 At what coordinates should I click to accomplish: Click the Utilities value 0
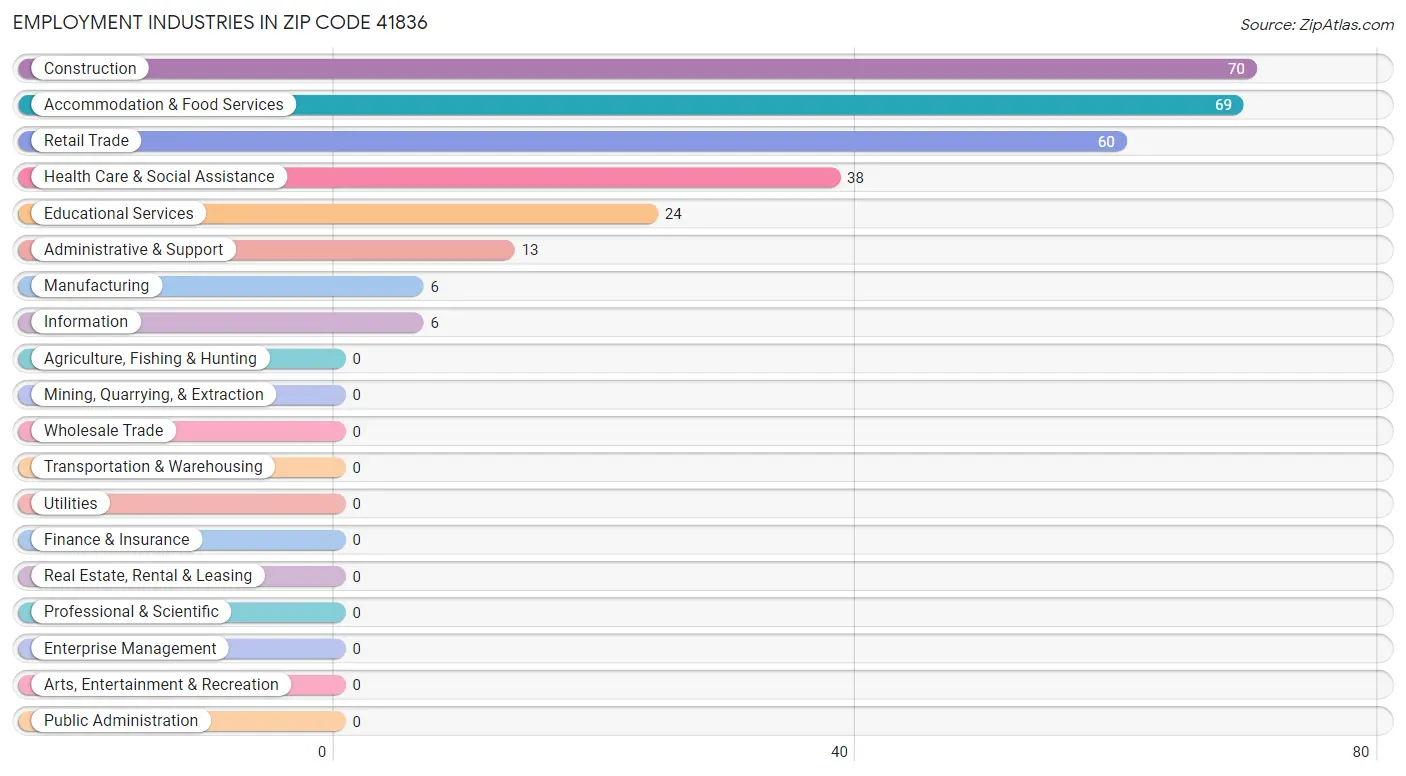[356, 504]
